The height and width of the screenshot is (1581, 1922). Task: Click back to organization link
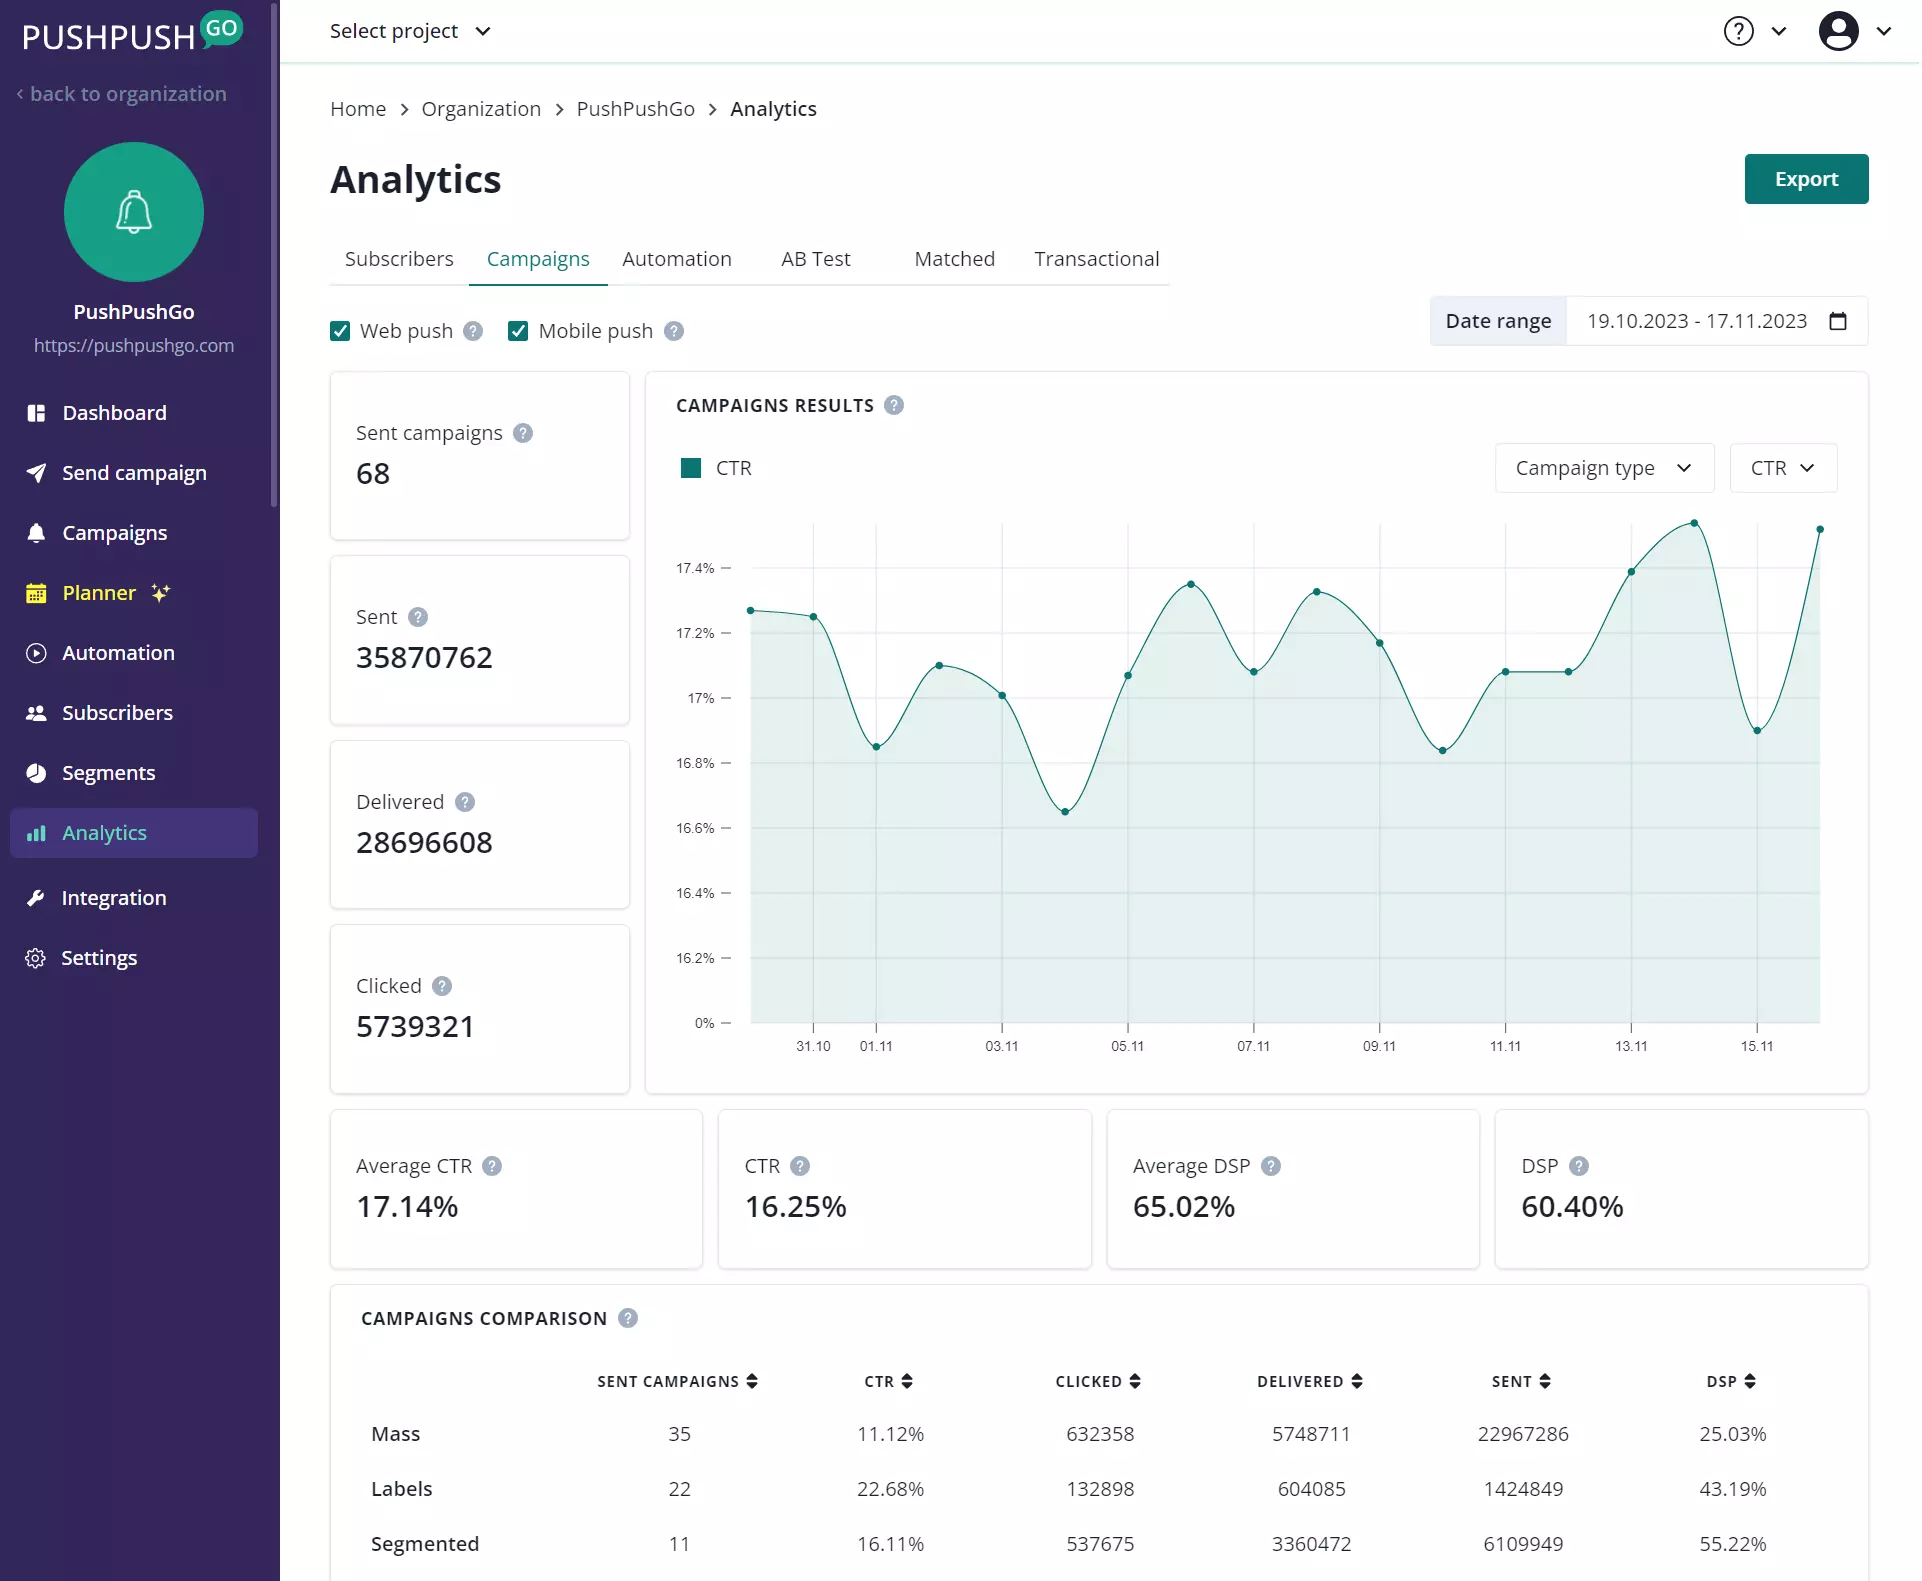[x=122, y=94]
